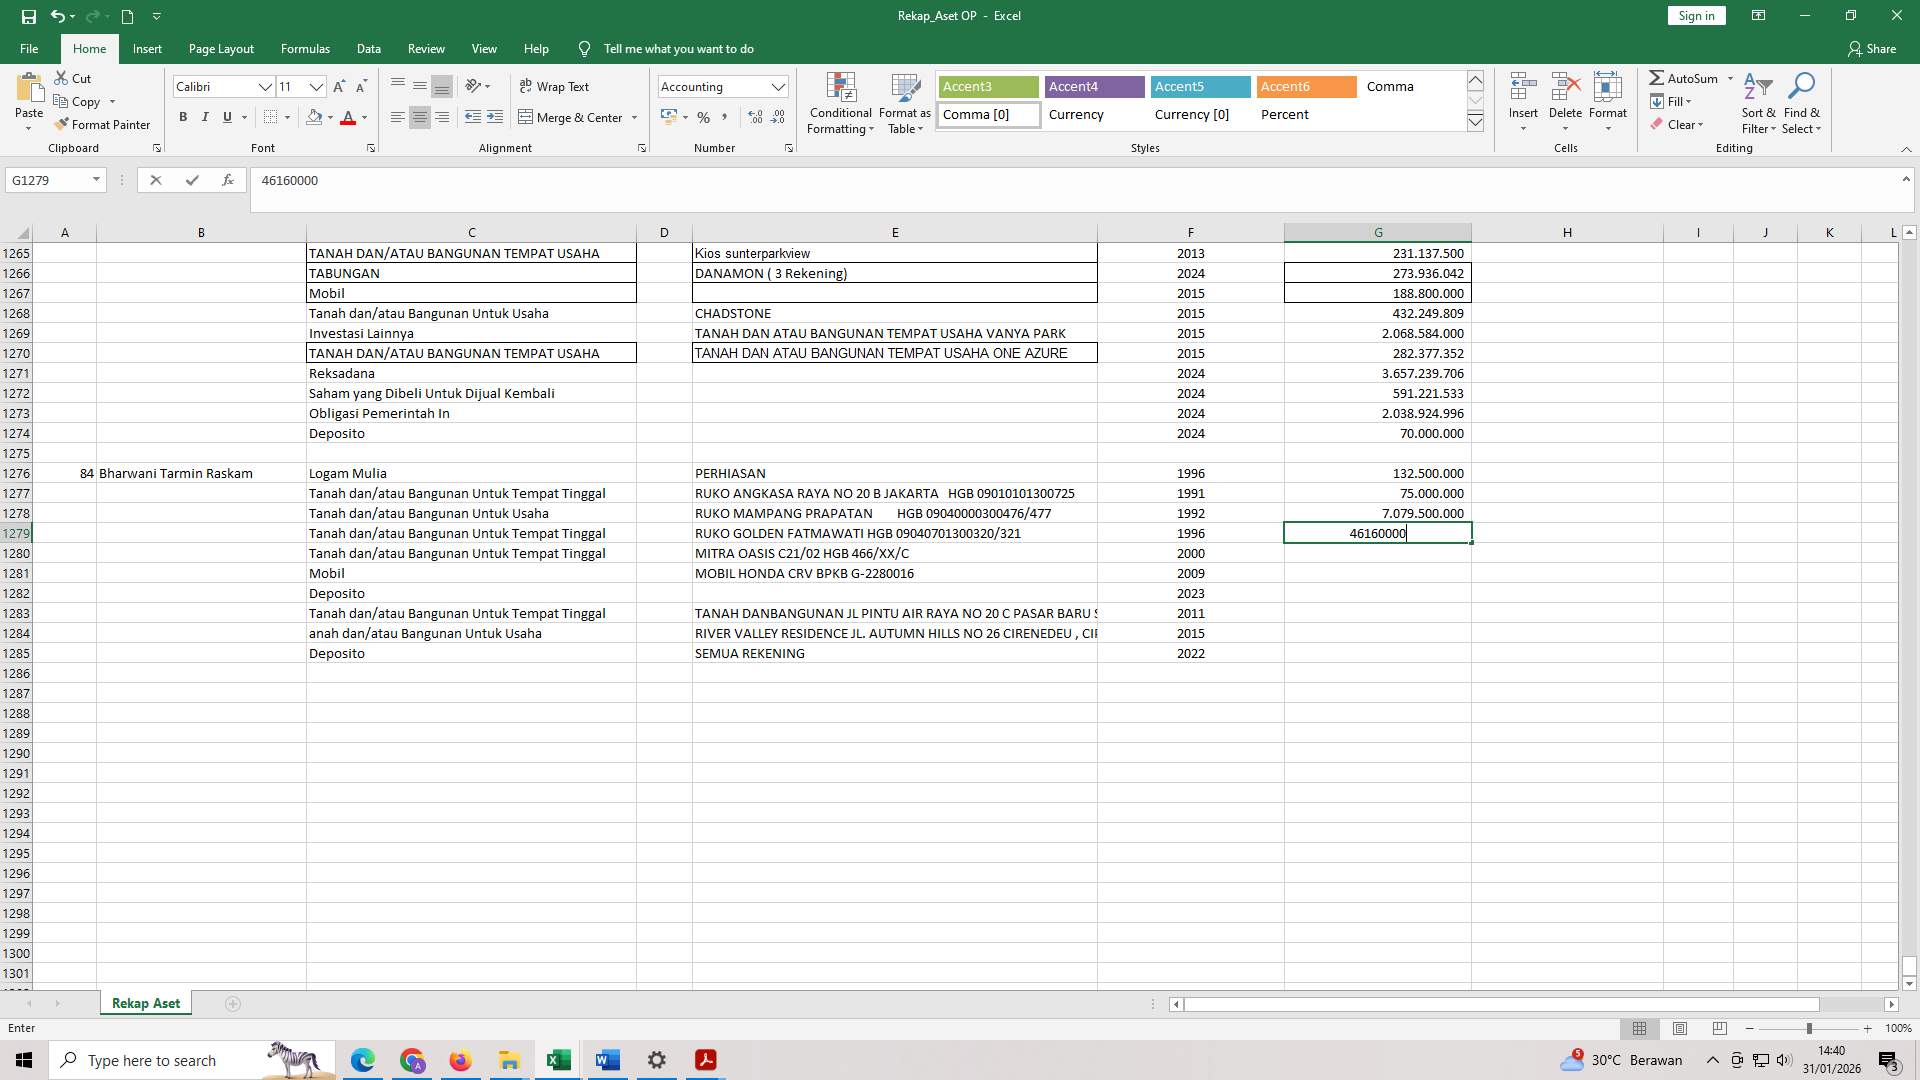Click the Wrap Text icon

point(556,86)
